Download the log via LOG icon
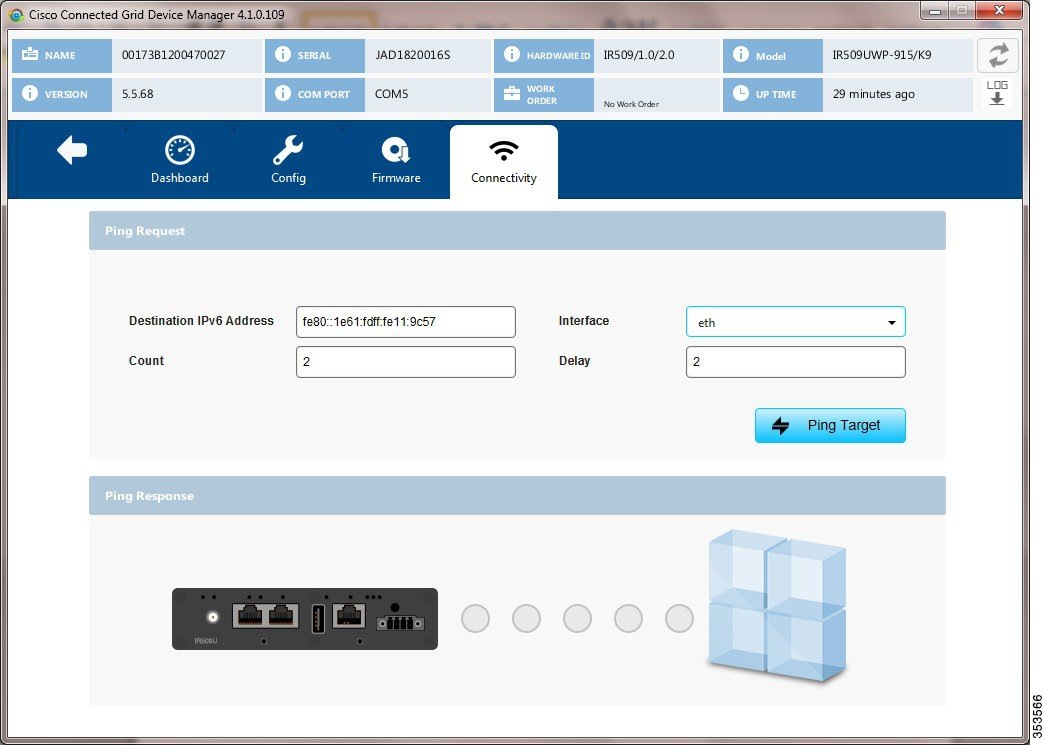The height and width of the screenshot is (745, 1045). tap(997, 93)
